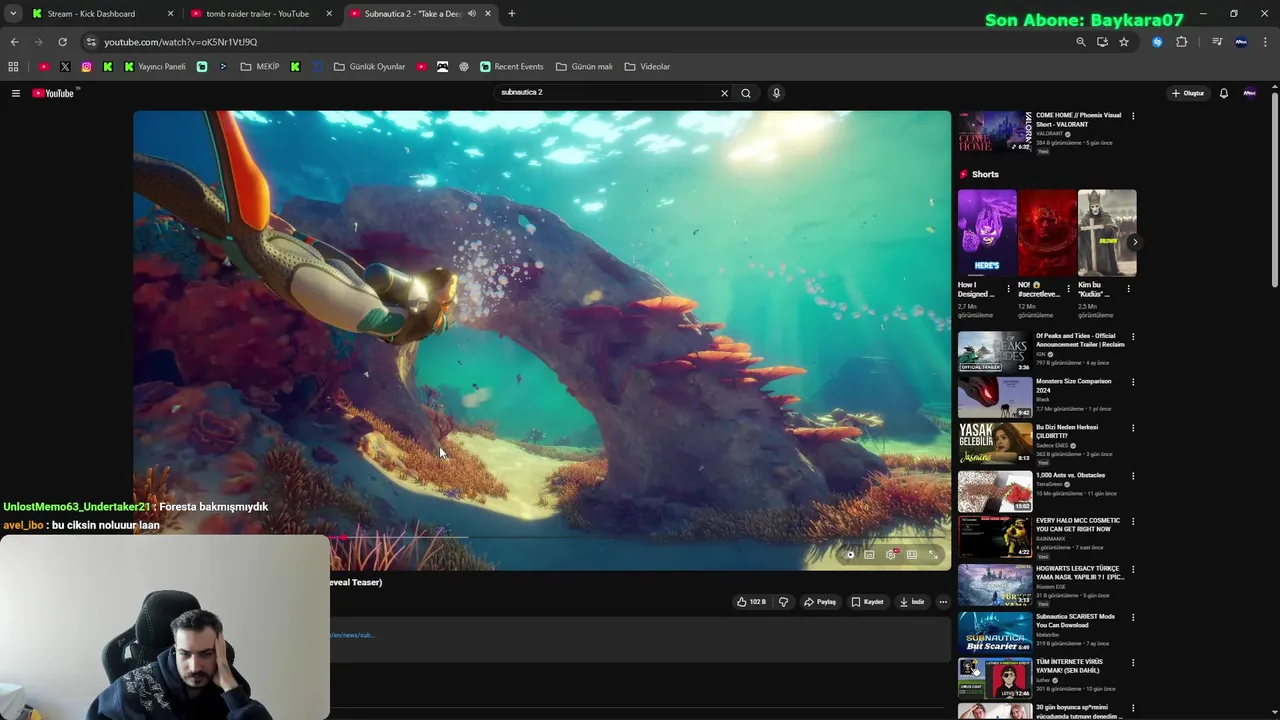The width and height of the screenshot is (1280, 720).
Task: Open the blue Shazam extension icon
Action: pyautogui.click(x=1157, y=42)
